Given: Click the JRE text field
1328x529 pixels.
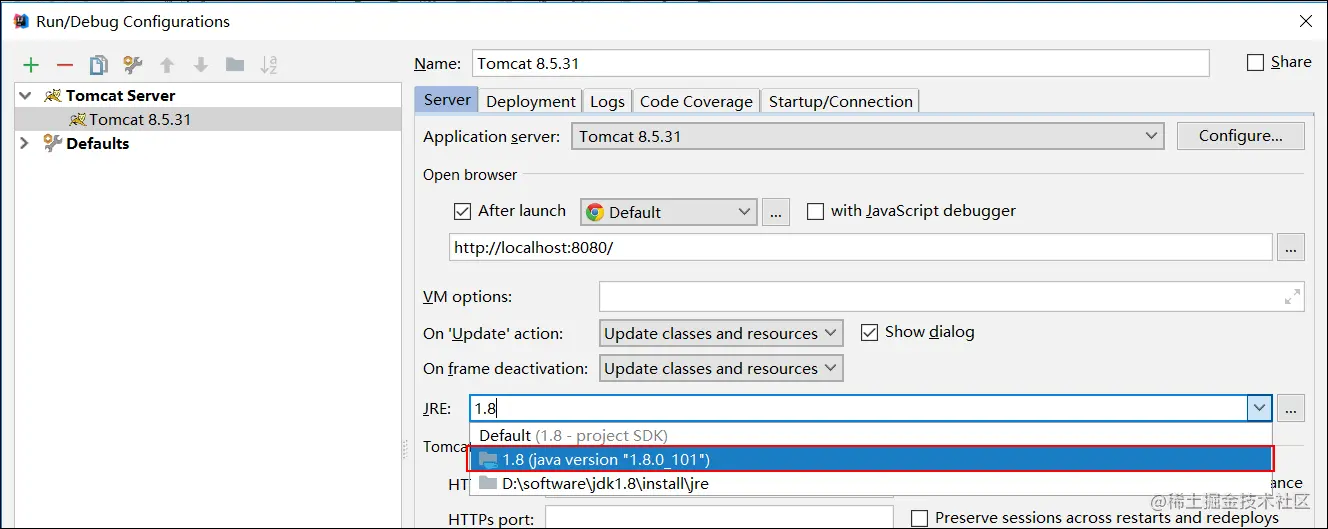Looking at the screenshot, I should (x=858, y=408).
